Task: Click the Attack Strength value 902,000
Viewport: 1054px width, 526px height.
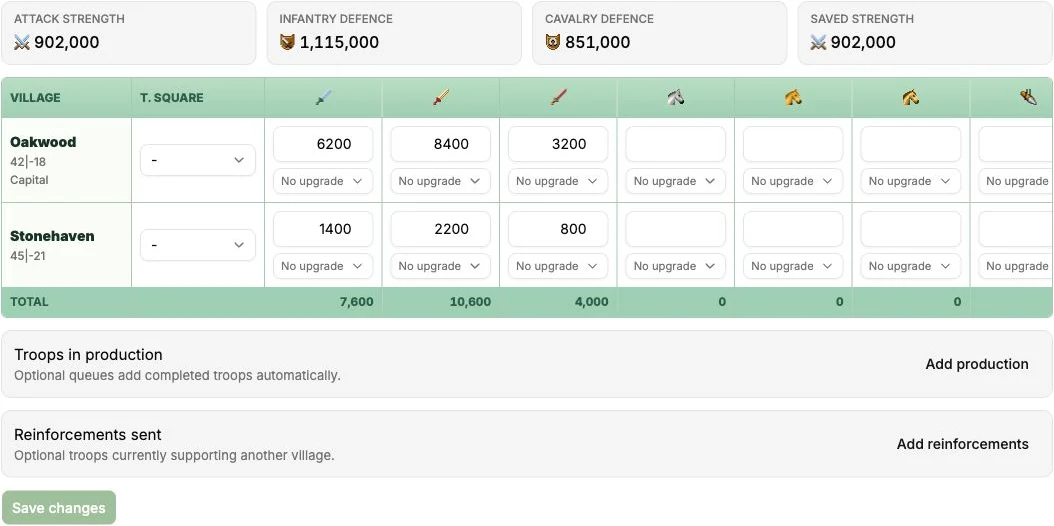Action: point(67,42)
